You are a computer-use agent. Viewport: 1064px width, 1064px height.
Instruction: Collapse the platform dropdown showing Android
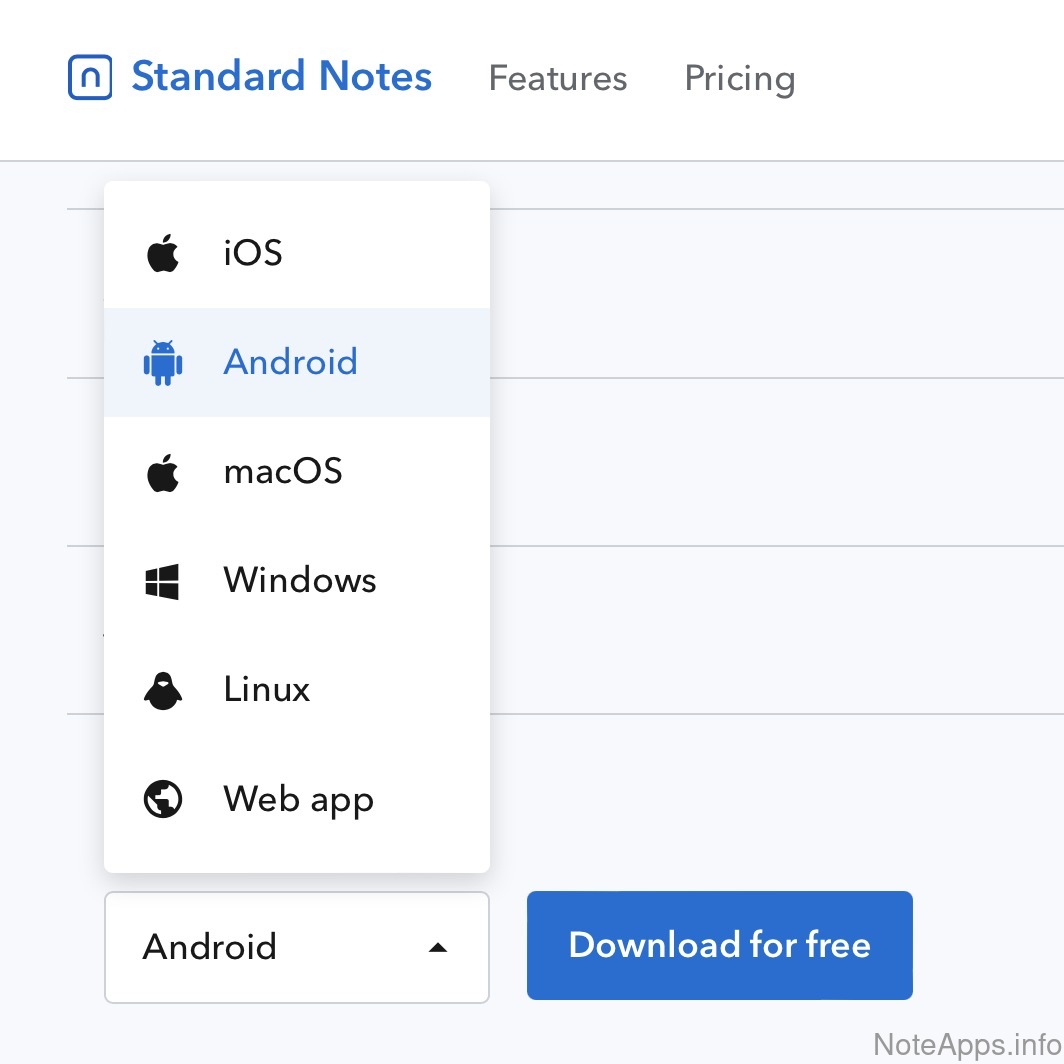click(x=296, y=947)
